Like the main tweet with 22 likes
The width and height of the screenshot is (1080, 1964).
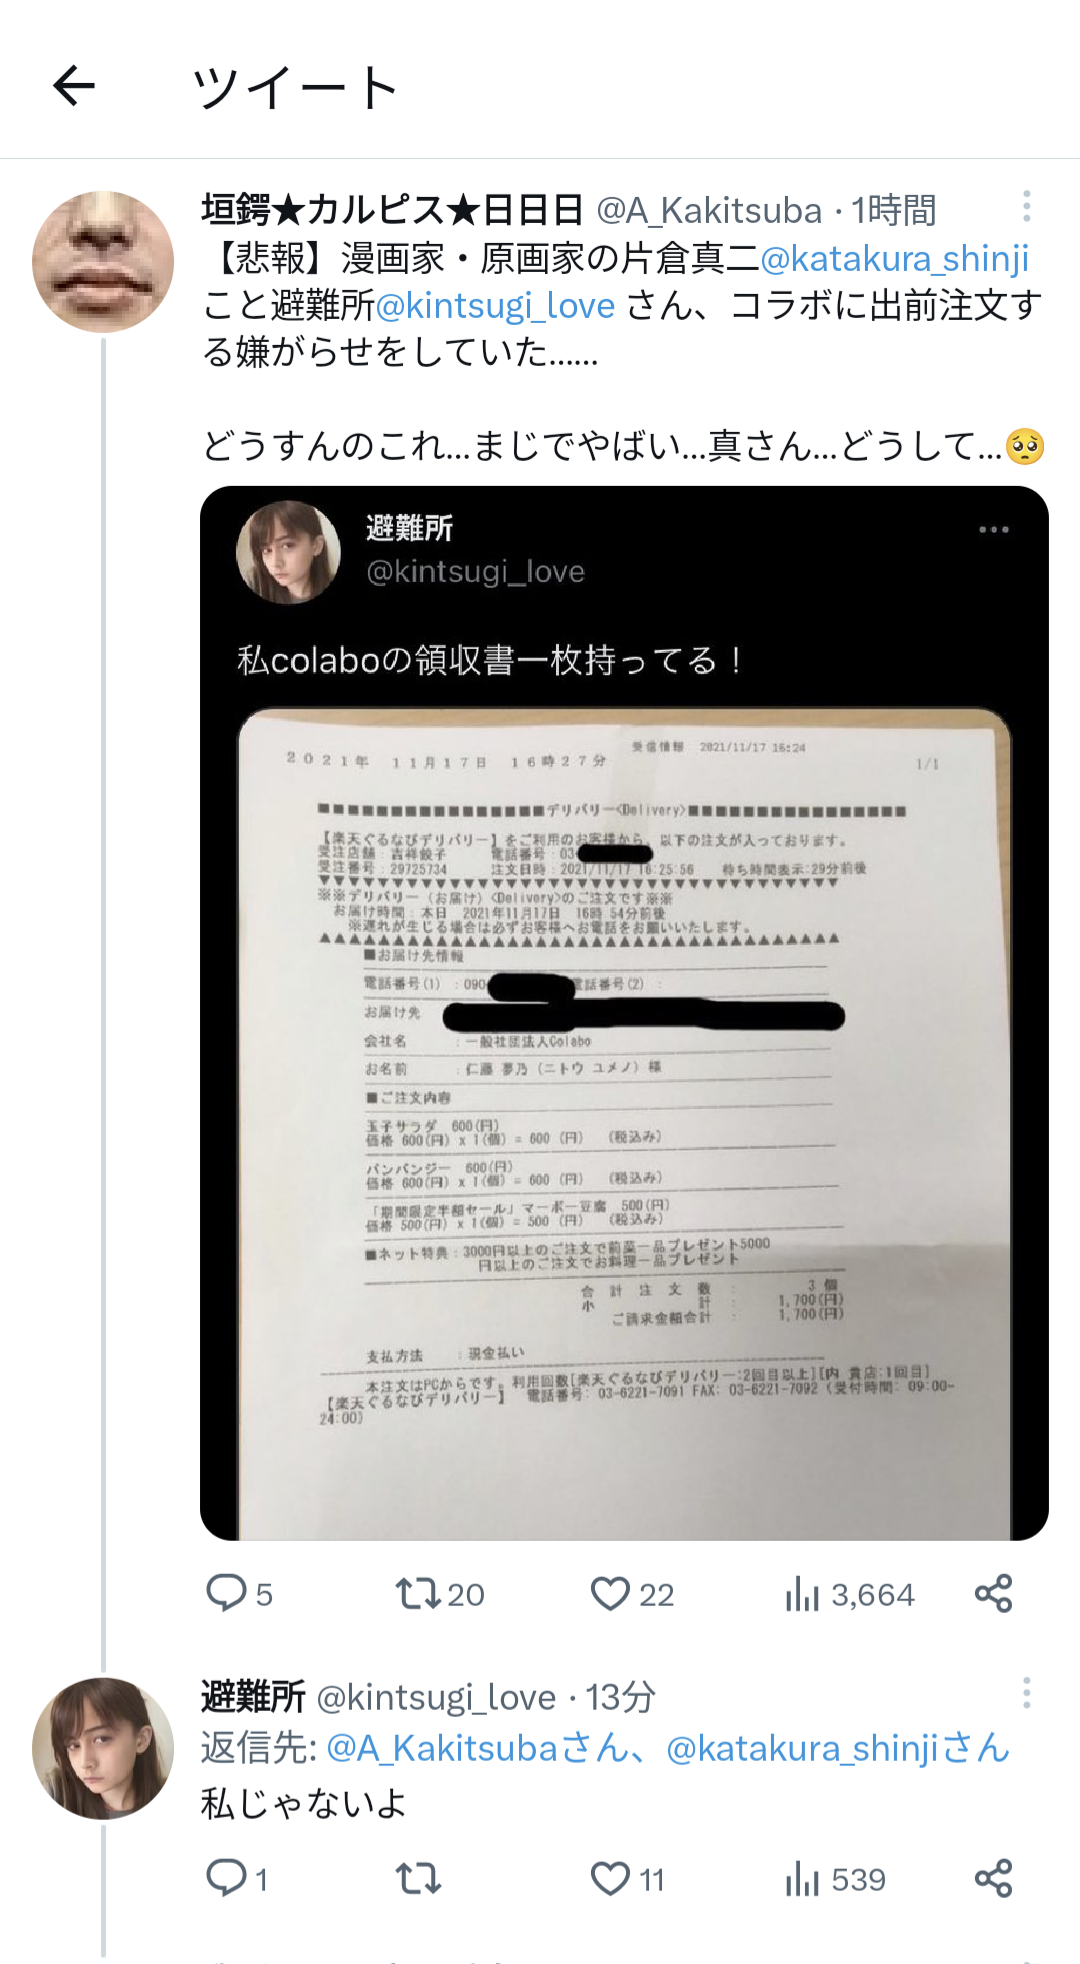[x=610, y=1593]
